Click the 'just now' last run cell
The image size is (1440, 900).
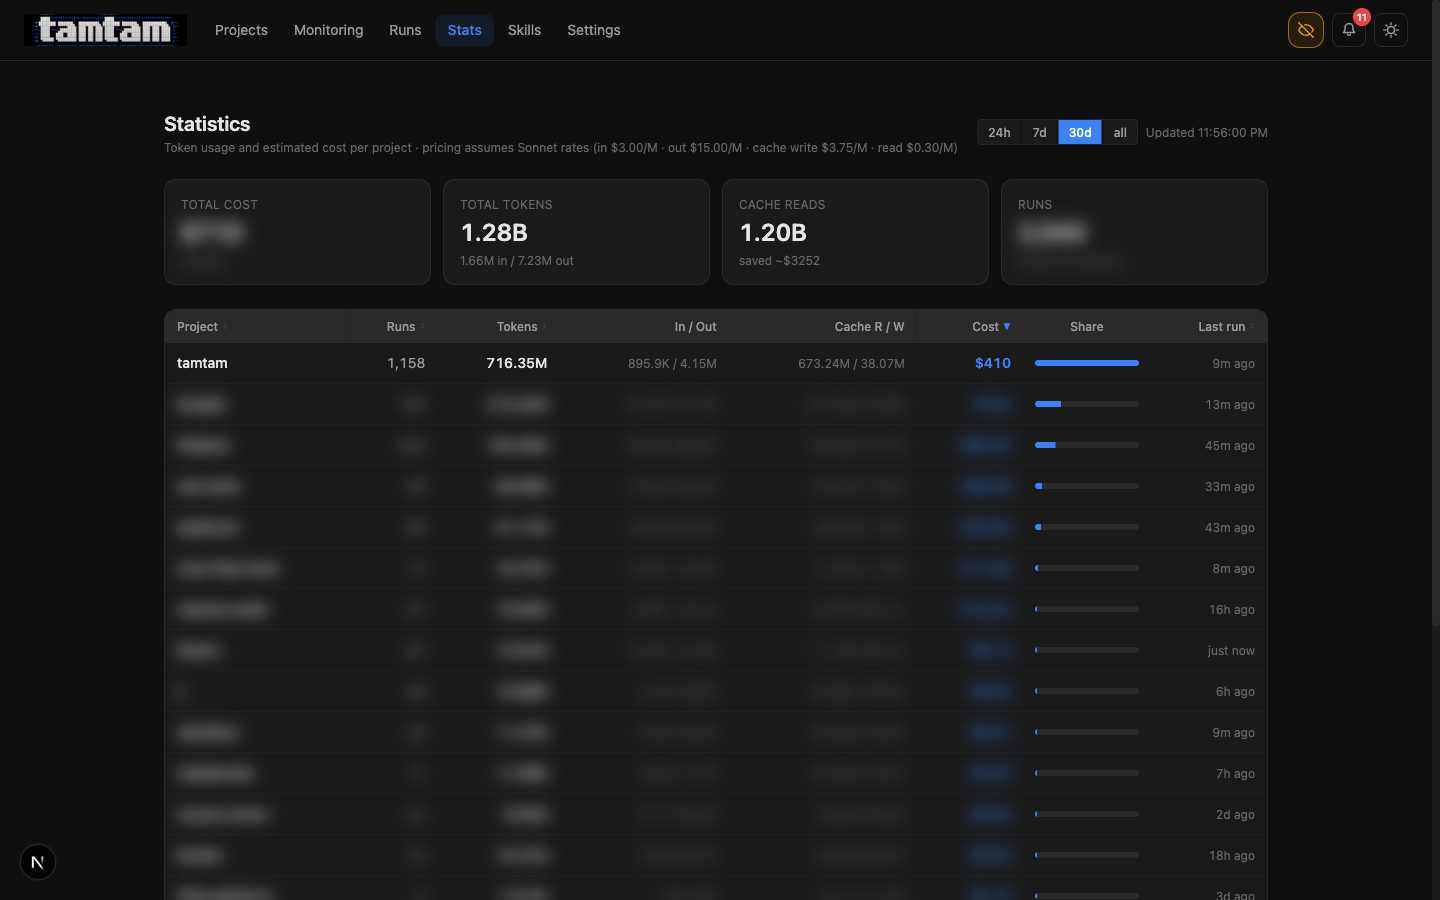(1231, 651)
